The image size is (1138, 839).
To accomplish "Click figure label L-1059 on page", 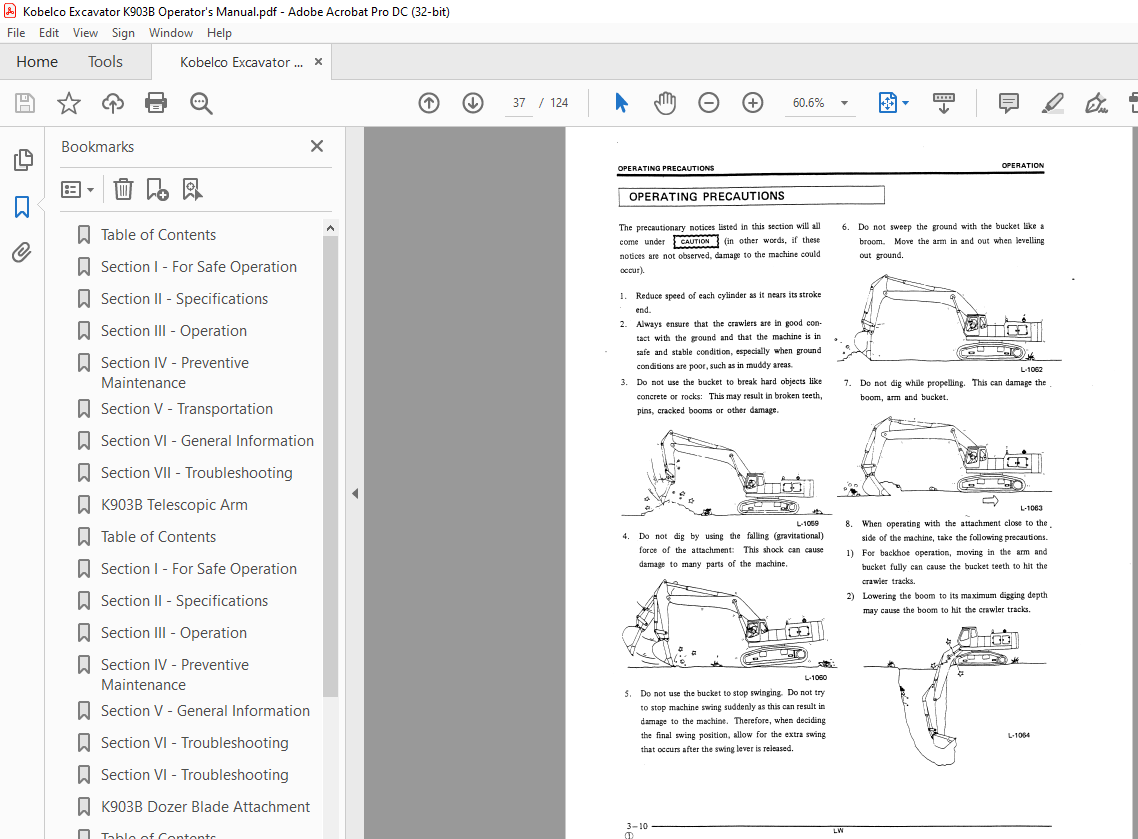I will tap(807, 523).
